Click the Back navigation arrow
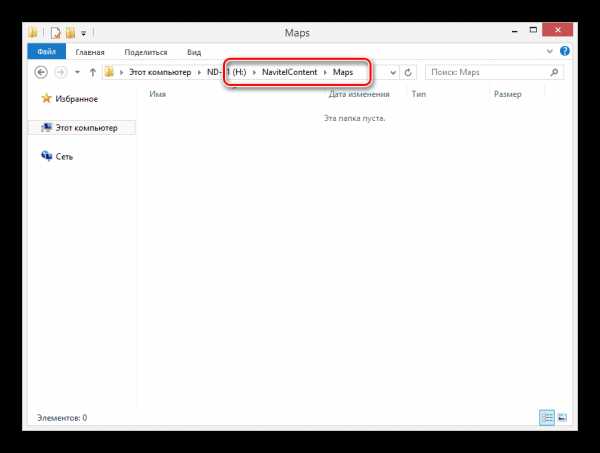Screen dimensions: 600x453 pos(42,73)
